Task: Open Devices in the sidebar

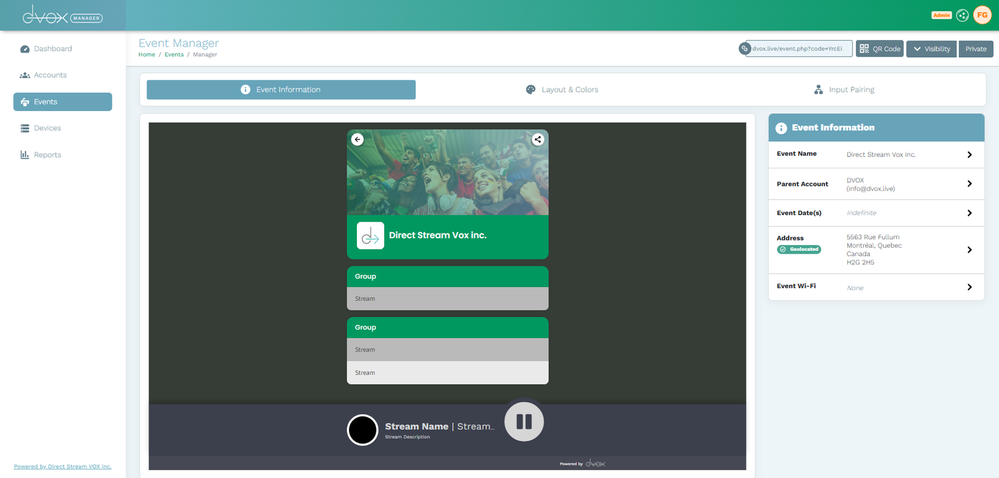Action: (x=47, y=128)
